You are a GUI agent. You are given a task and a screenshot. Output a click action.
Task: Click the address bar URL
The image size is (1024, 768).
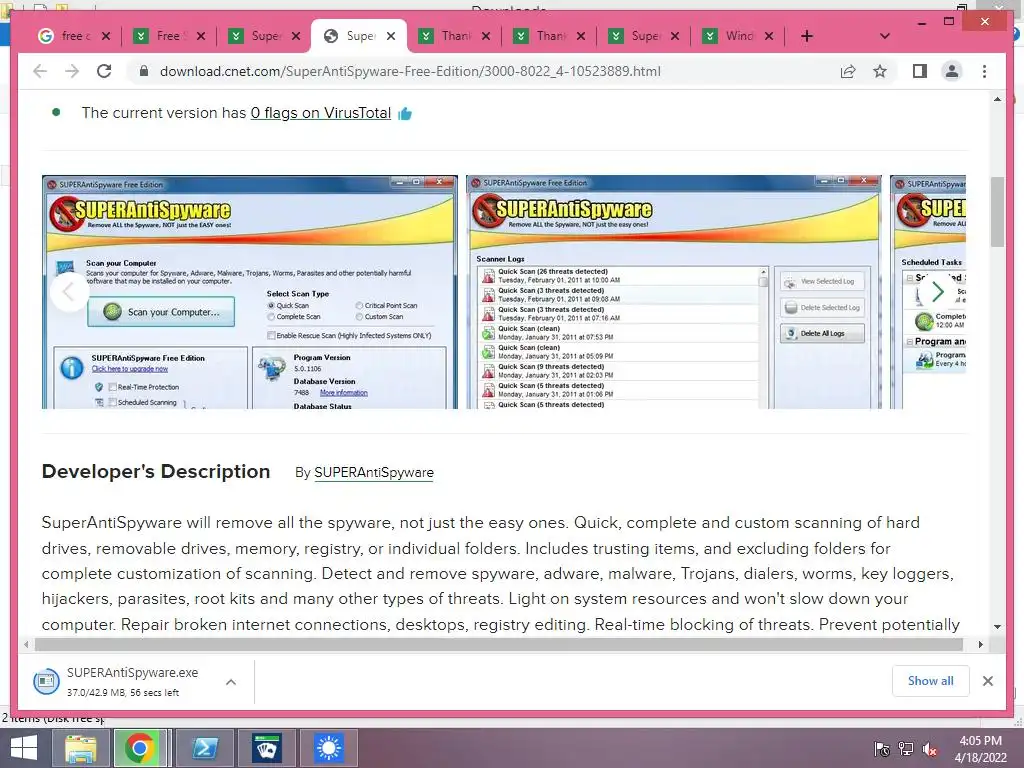[x=410, y=71]
